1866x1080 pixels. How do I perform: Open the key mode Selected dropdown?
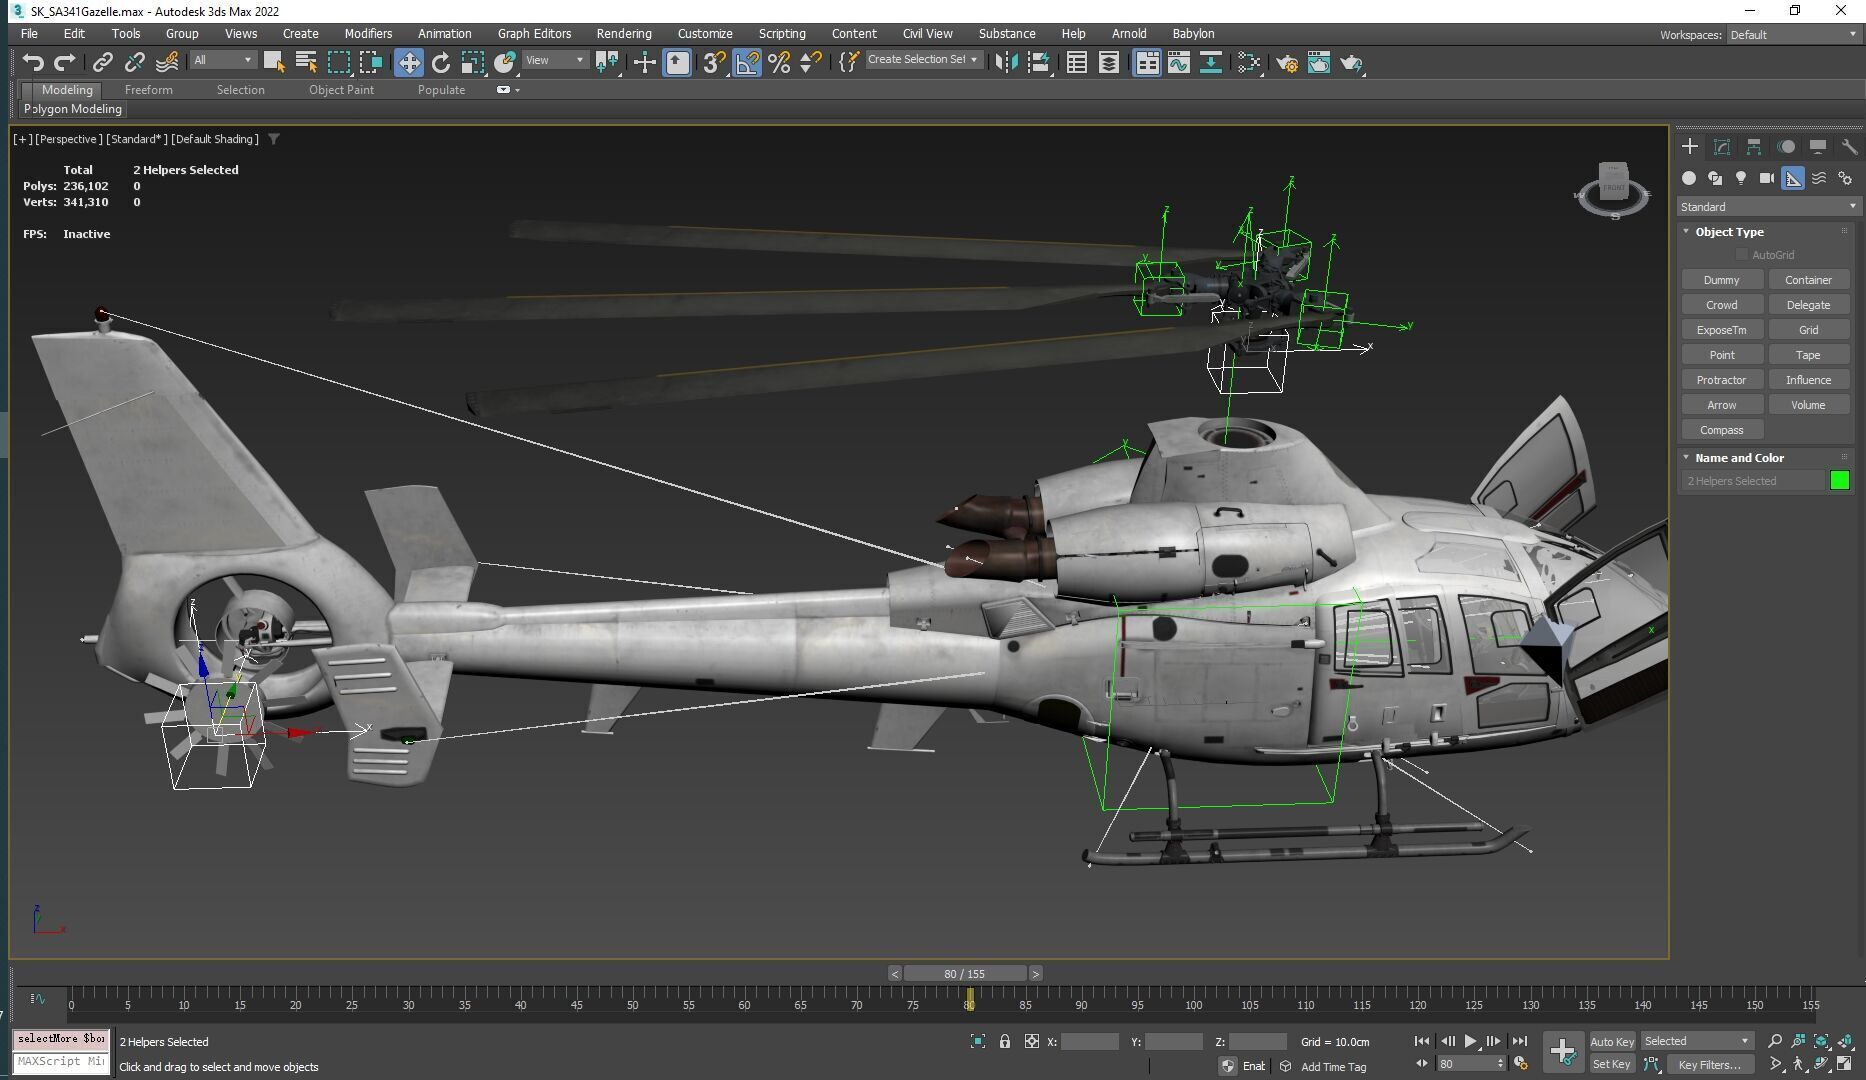coord(1697,1041)
